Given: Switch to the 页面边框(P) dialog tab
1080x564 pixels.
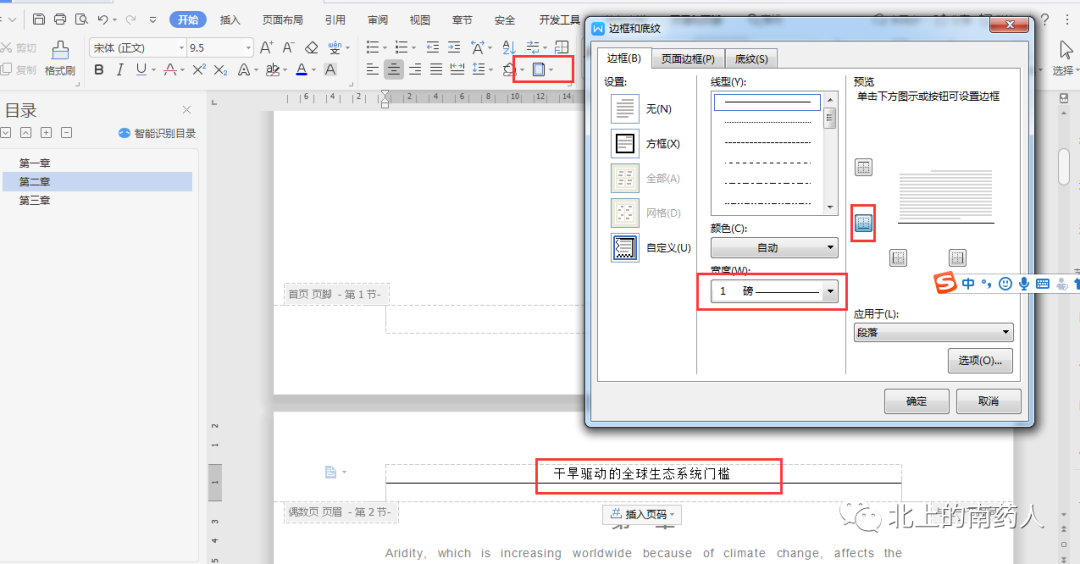Looking at the screenshot, I should pyautogui.click(x=687, y=59).
